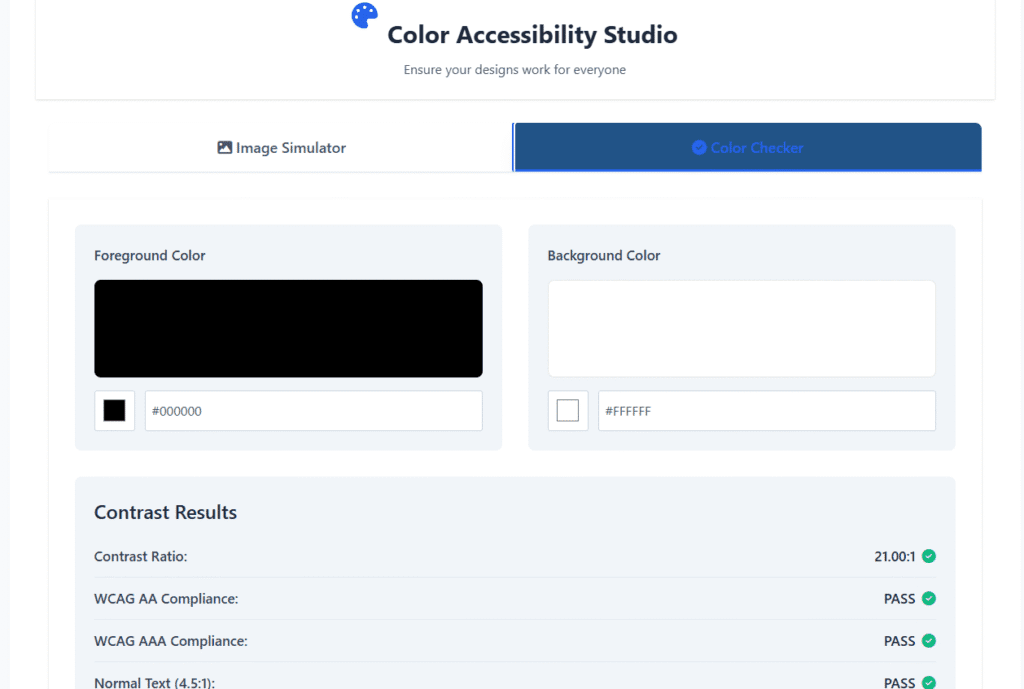The image size is (1024, 689).
Task: Switch to the Image Simulator tab
Action: (x=281, y=147)
